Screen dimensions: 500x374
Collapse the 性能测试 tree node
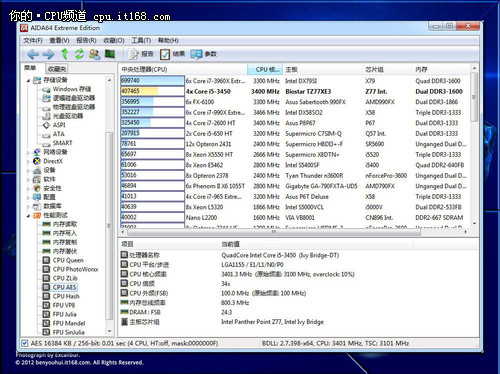click(28, 216)
